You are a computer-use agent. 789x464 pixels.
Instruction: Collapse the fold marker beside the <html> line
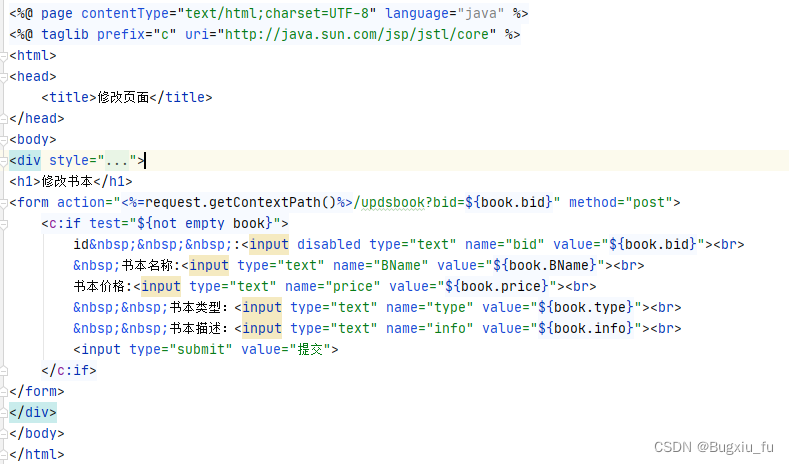pyautogui.click(x=3, y=56)
